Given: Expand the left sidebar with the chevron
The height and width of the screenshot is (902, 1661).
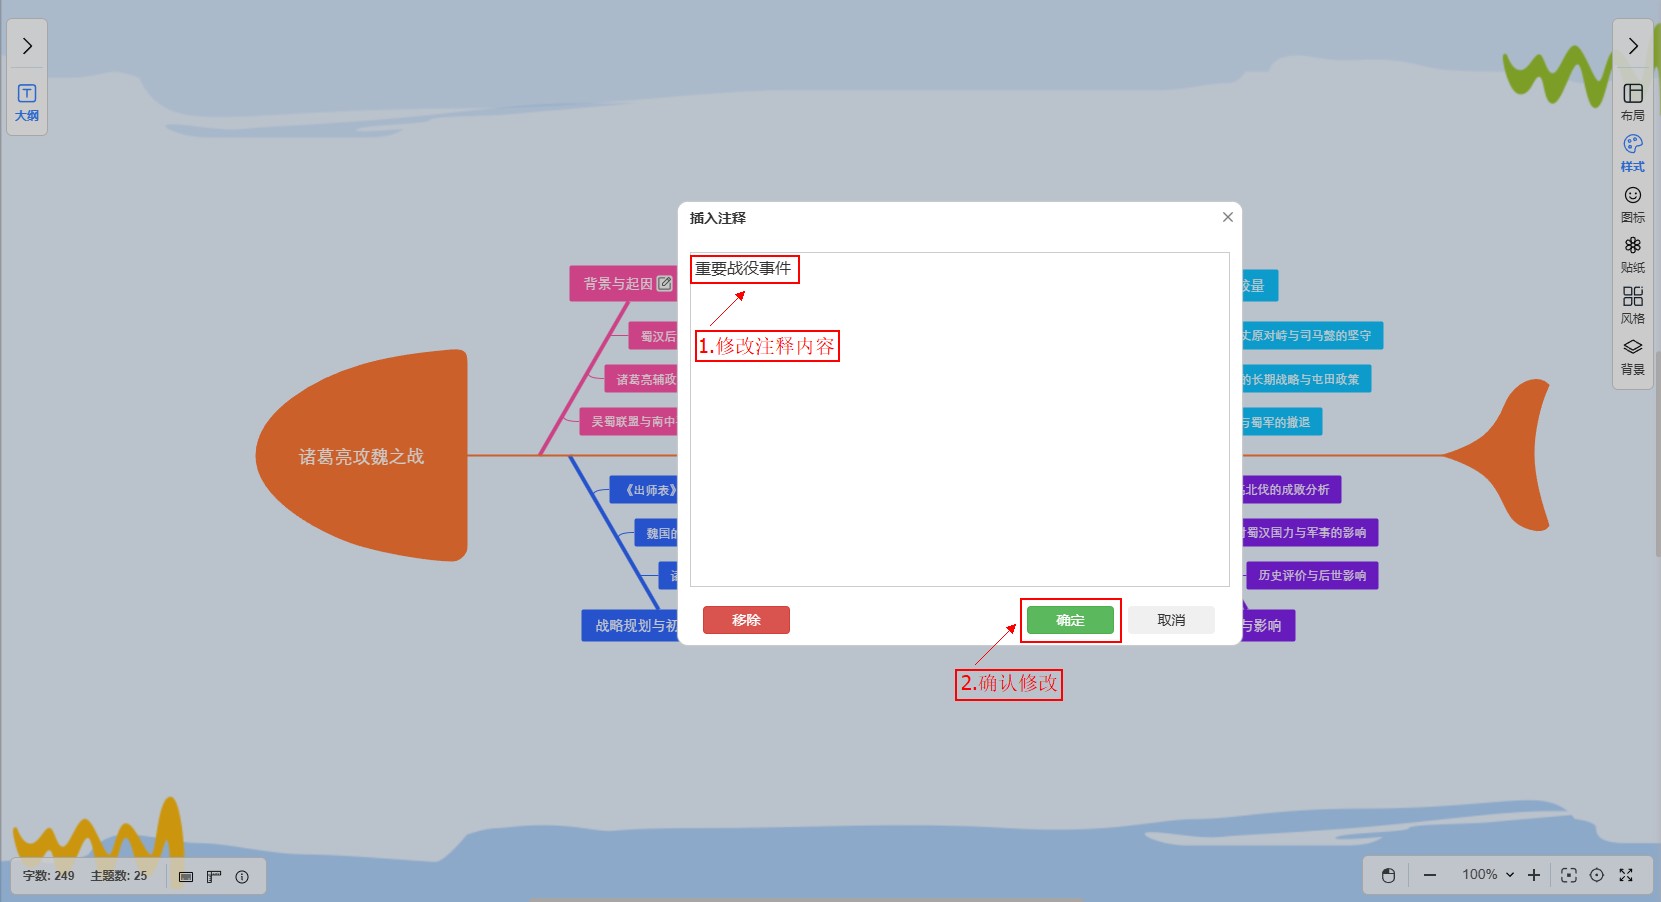Looking at the screenshot, I should click(x=27, y=46).
